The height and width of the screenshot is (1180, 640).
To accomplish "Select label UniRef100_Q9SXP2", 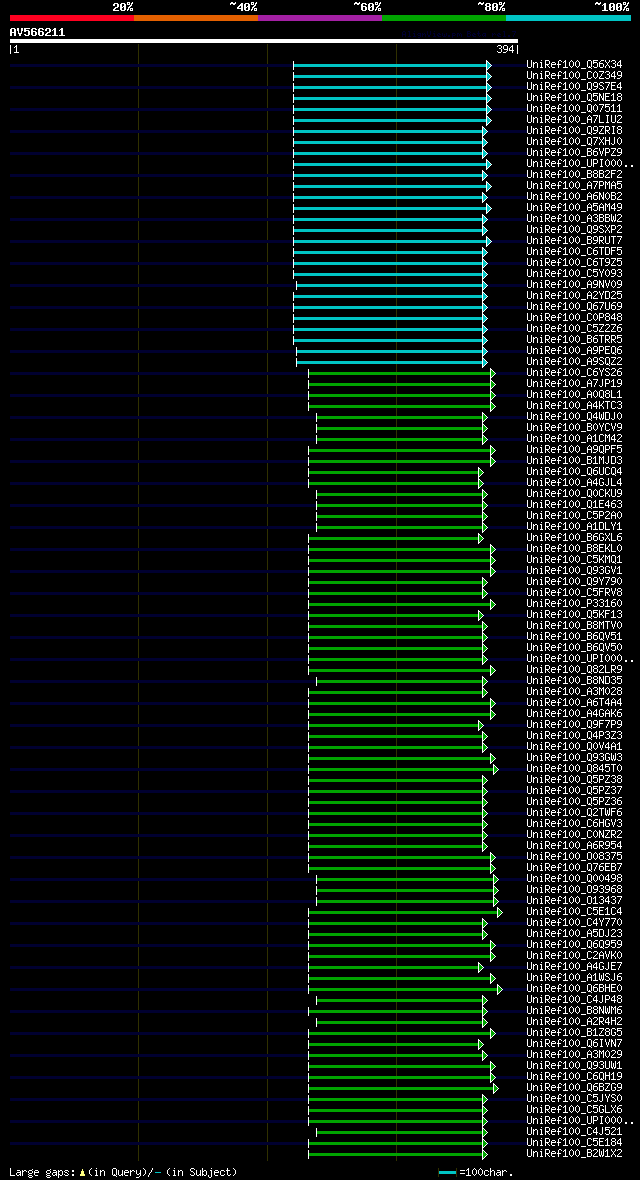I will [x=574, y=230].
